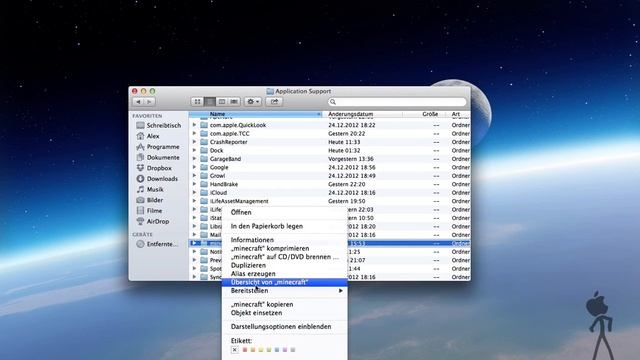
Task: Select the iLifeAssetManagement folder icon
Action: tap(204, 201)
